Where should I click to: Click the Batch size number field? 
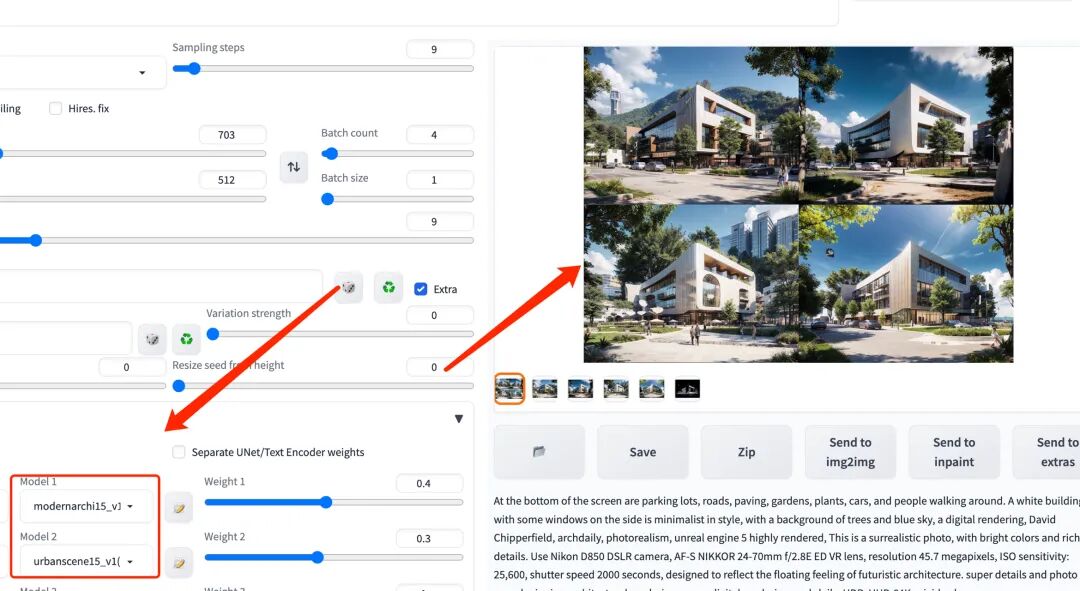tap(440, 180)
